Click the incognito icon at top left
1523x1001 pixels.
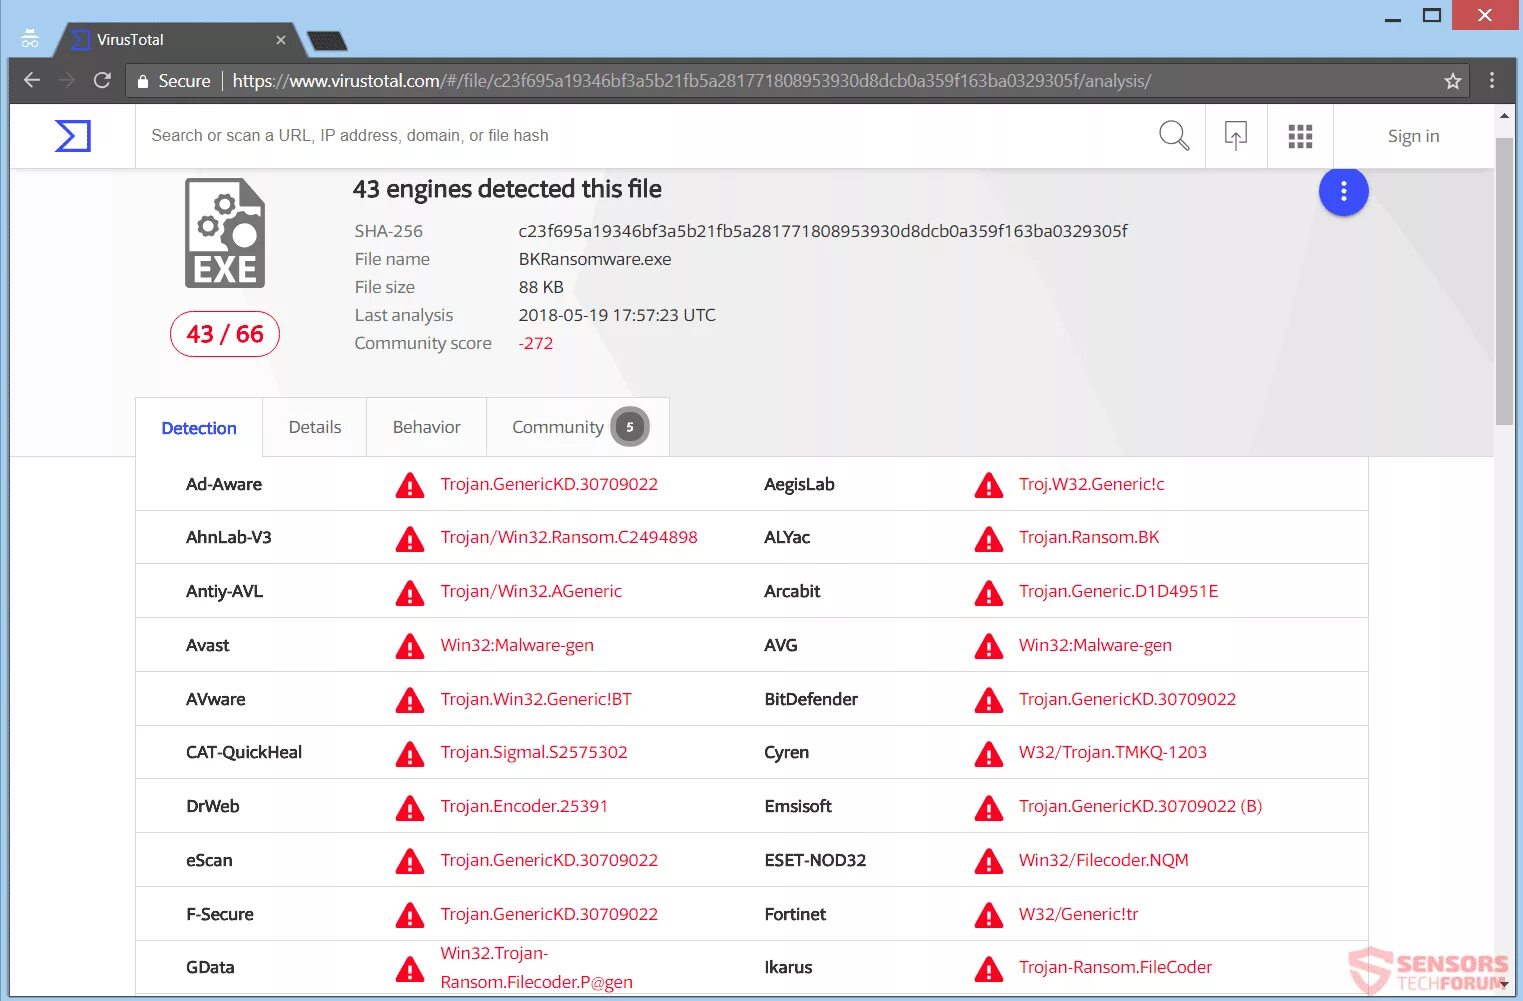30,39
